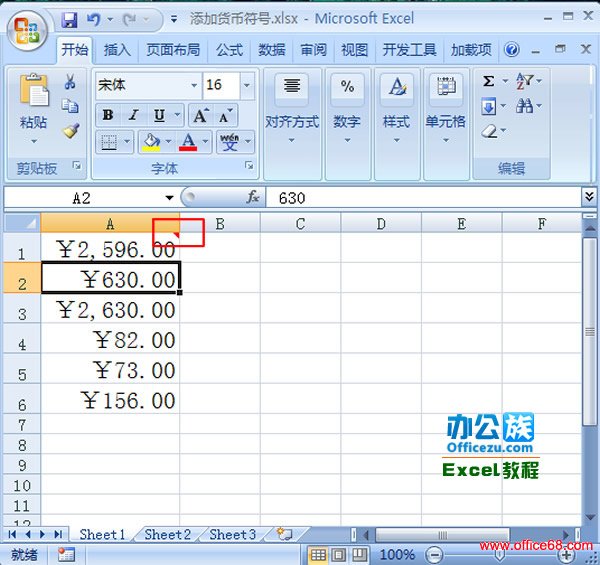Insert a new worksheet tab icon
This screenshot has width=600, height=565.
(285, 534)
